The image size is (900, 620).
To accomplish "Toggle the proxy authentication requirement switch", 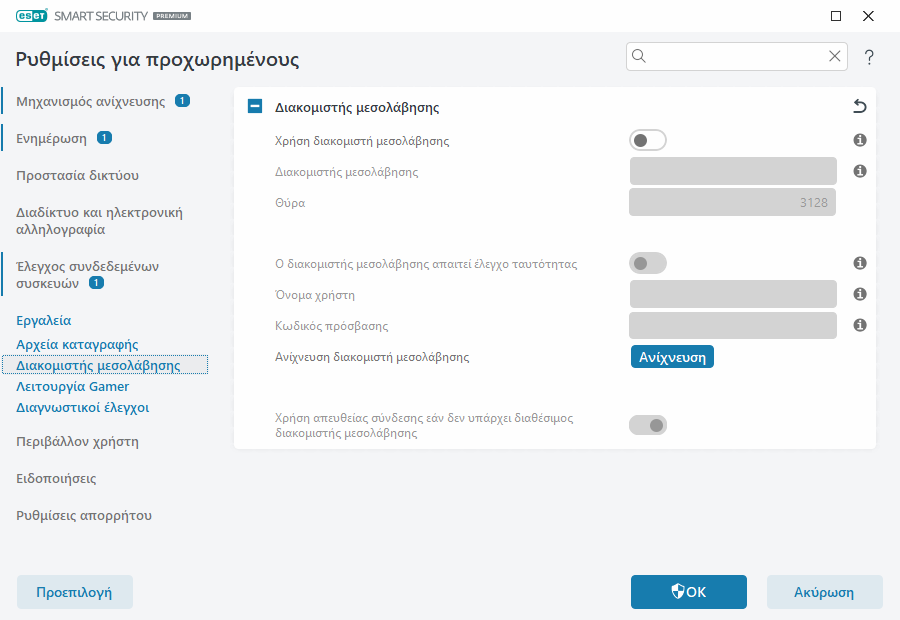I will pos(647,262).
